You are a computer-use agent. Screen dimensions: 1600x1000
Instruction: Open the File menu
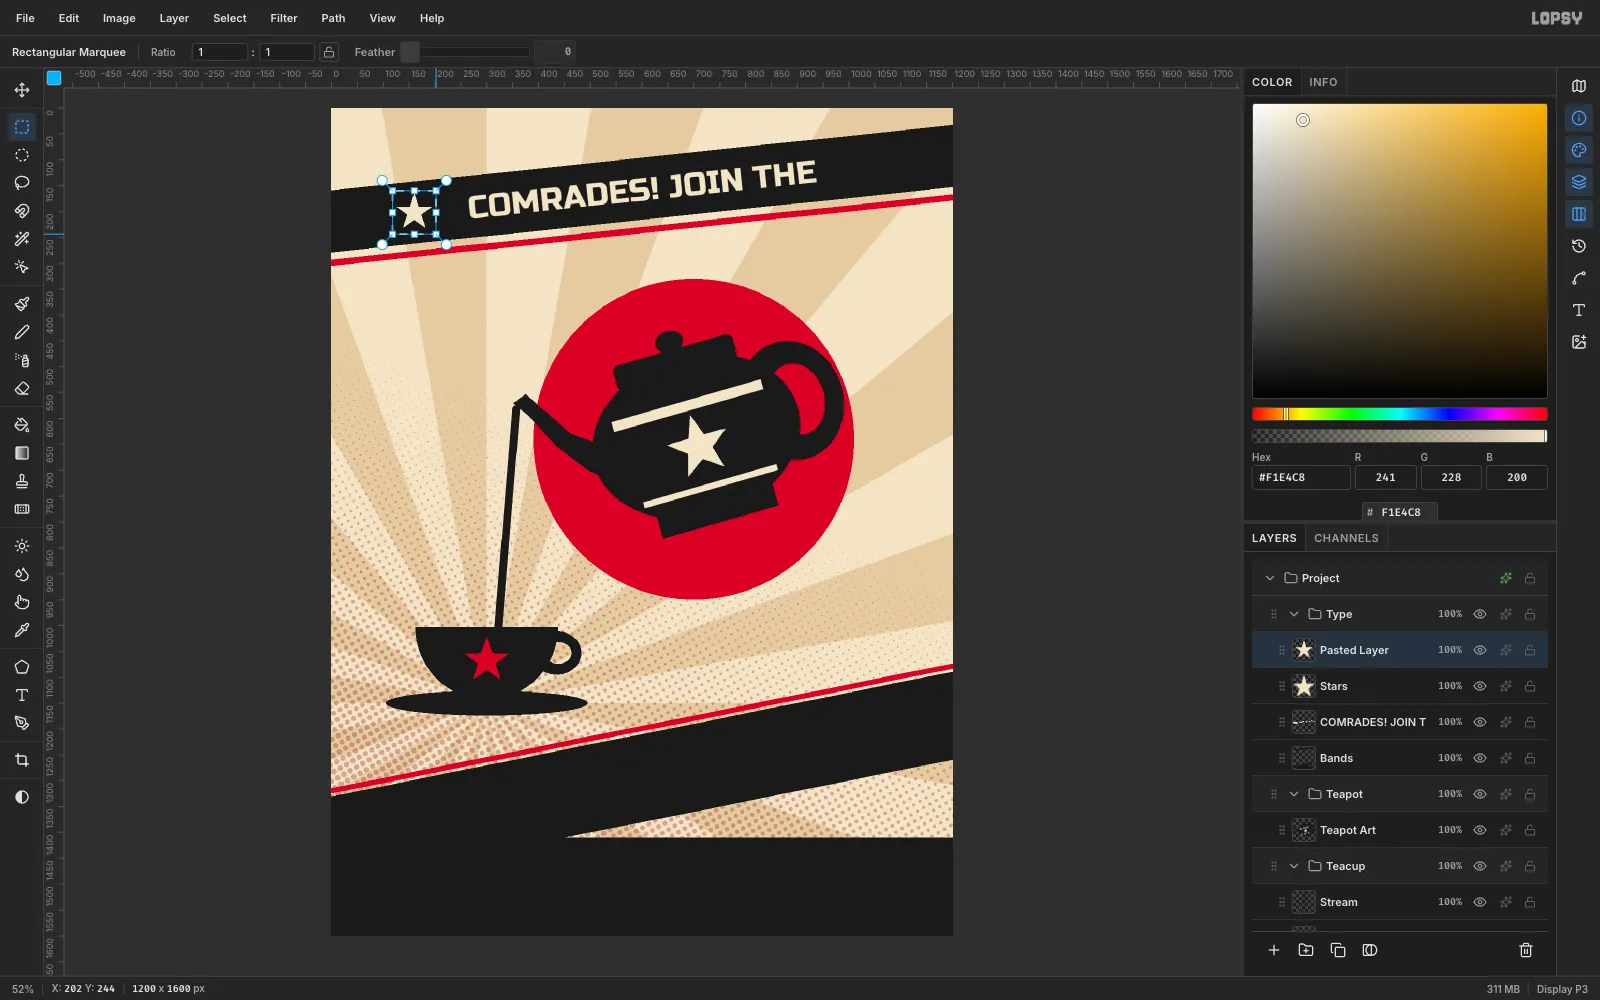25,18
